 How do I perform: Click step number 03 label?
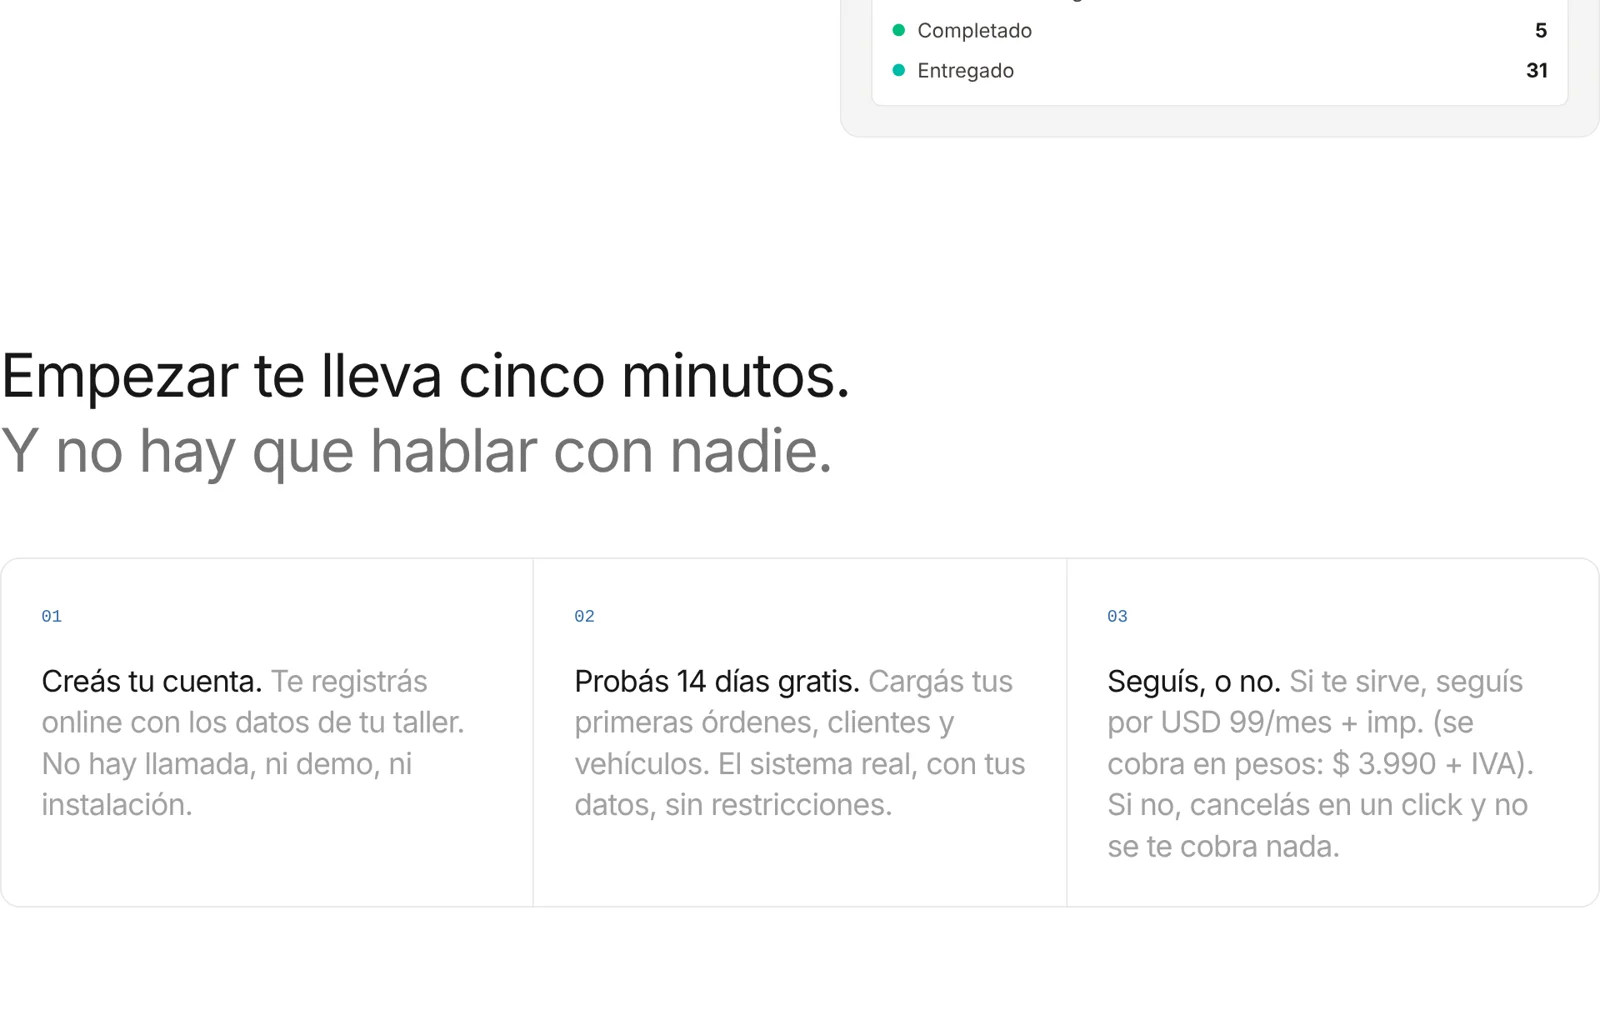pyautogui.click(x=1117, y=616)
